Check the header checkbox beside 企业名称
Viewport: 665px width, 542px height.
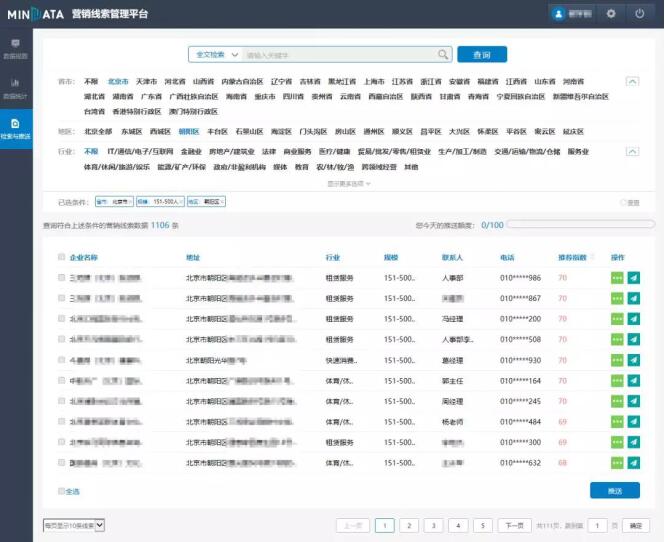click(62, 257)
